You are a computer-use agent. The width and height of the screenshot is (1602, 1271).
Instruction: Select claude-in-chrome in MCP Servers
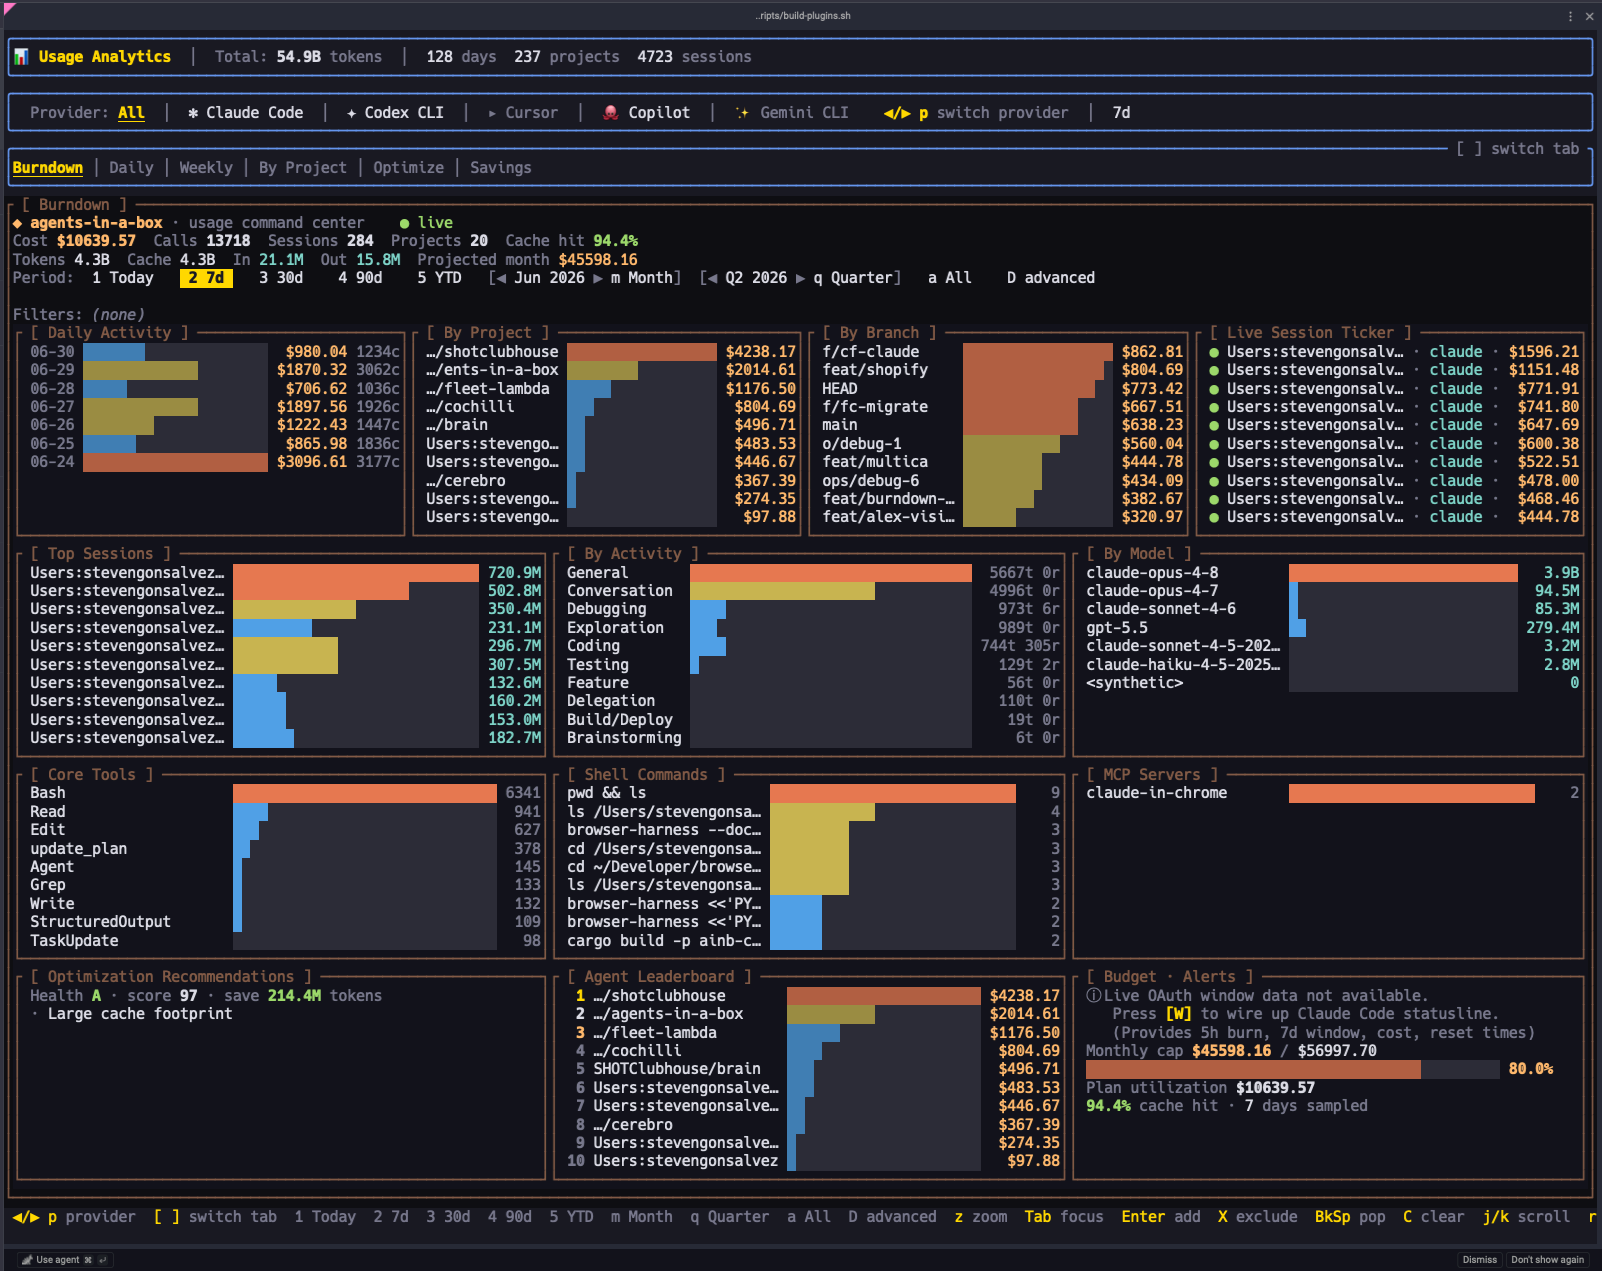1332,793
